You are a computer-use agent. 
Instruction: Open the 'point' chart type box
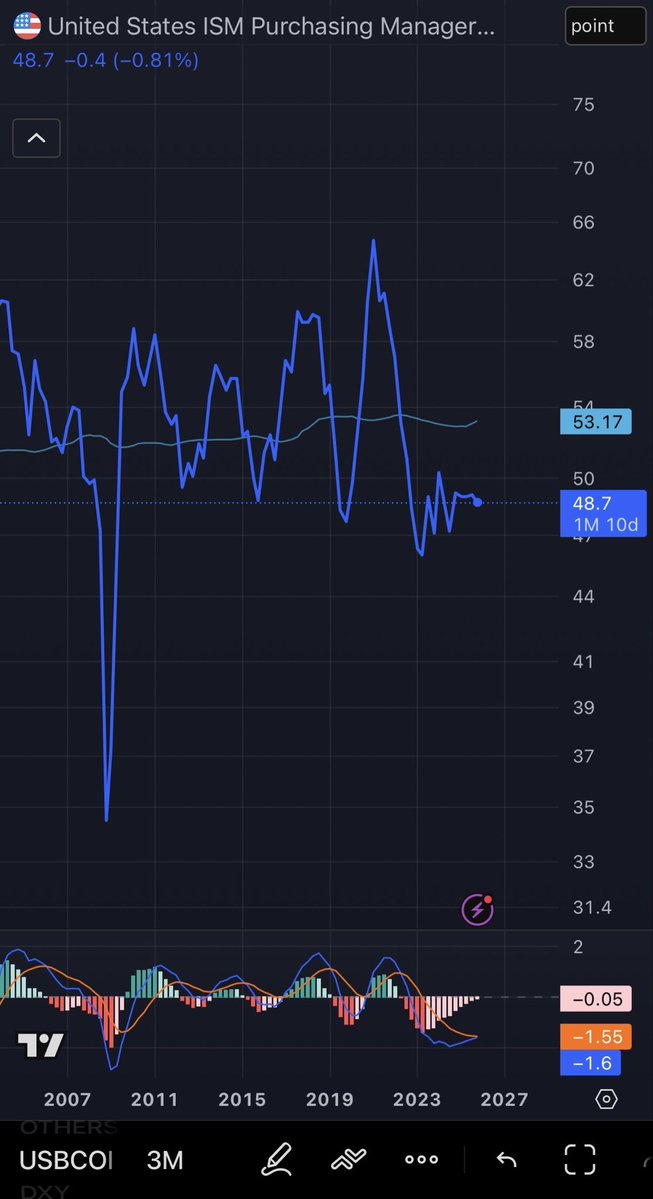pyautogui.click(x=606, y=26)
